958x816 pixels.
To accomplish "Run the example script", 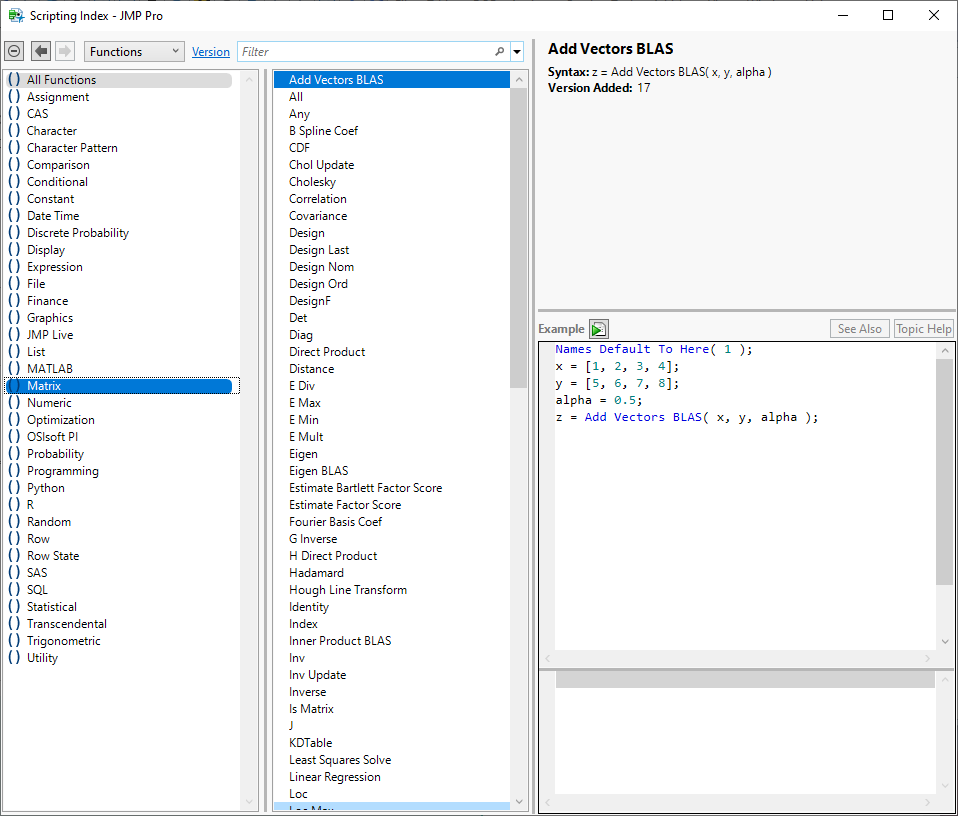I will [x=598, y=329].
